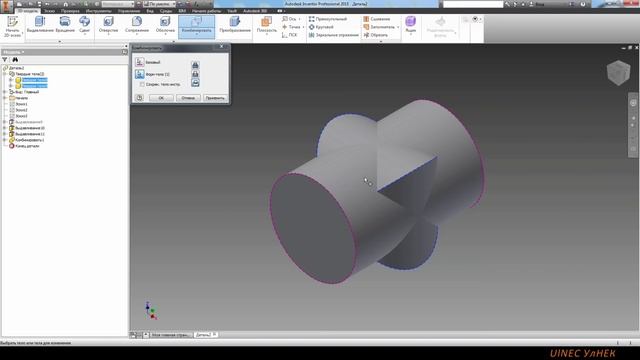Select the Sweep tool (Сдвиг)
The height and width of the screenshot is (360, 640).
click(x=84, y=25)
